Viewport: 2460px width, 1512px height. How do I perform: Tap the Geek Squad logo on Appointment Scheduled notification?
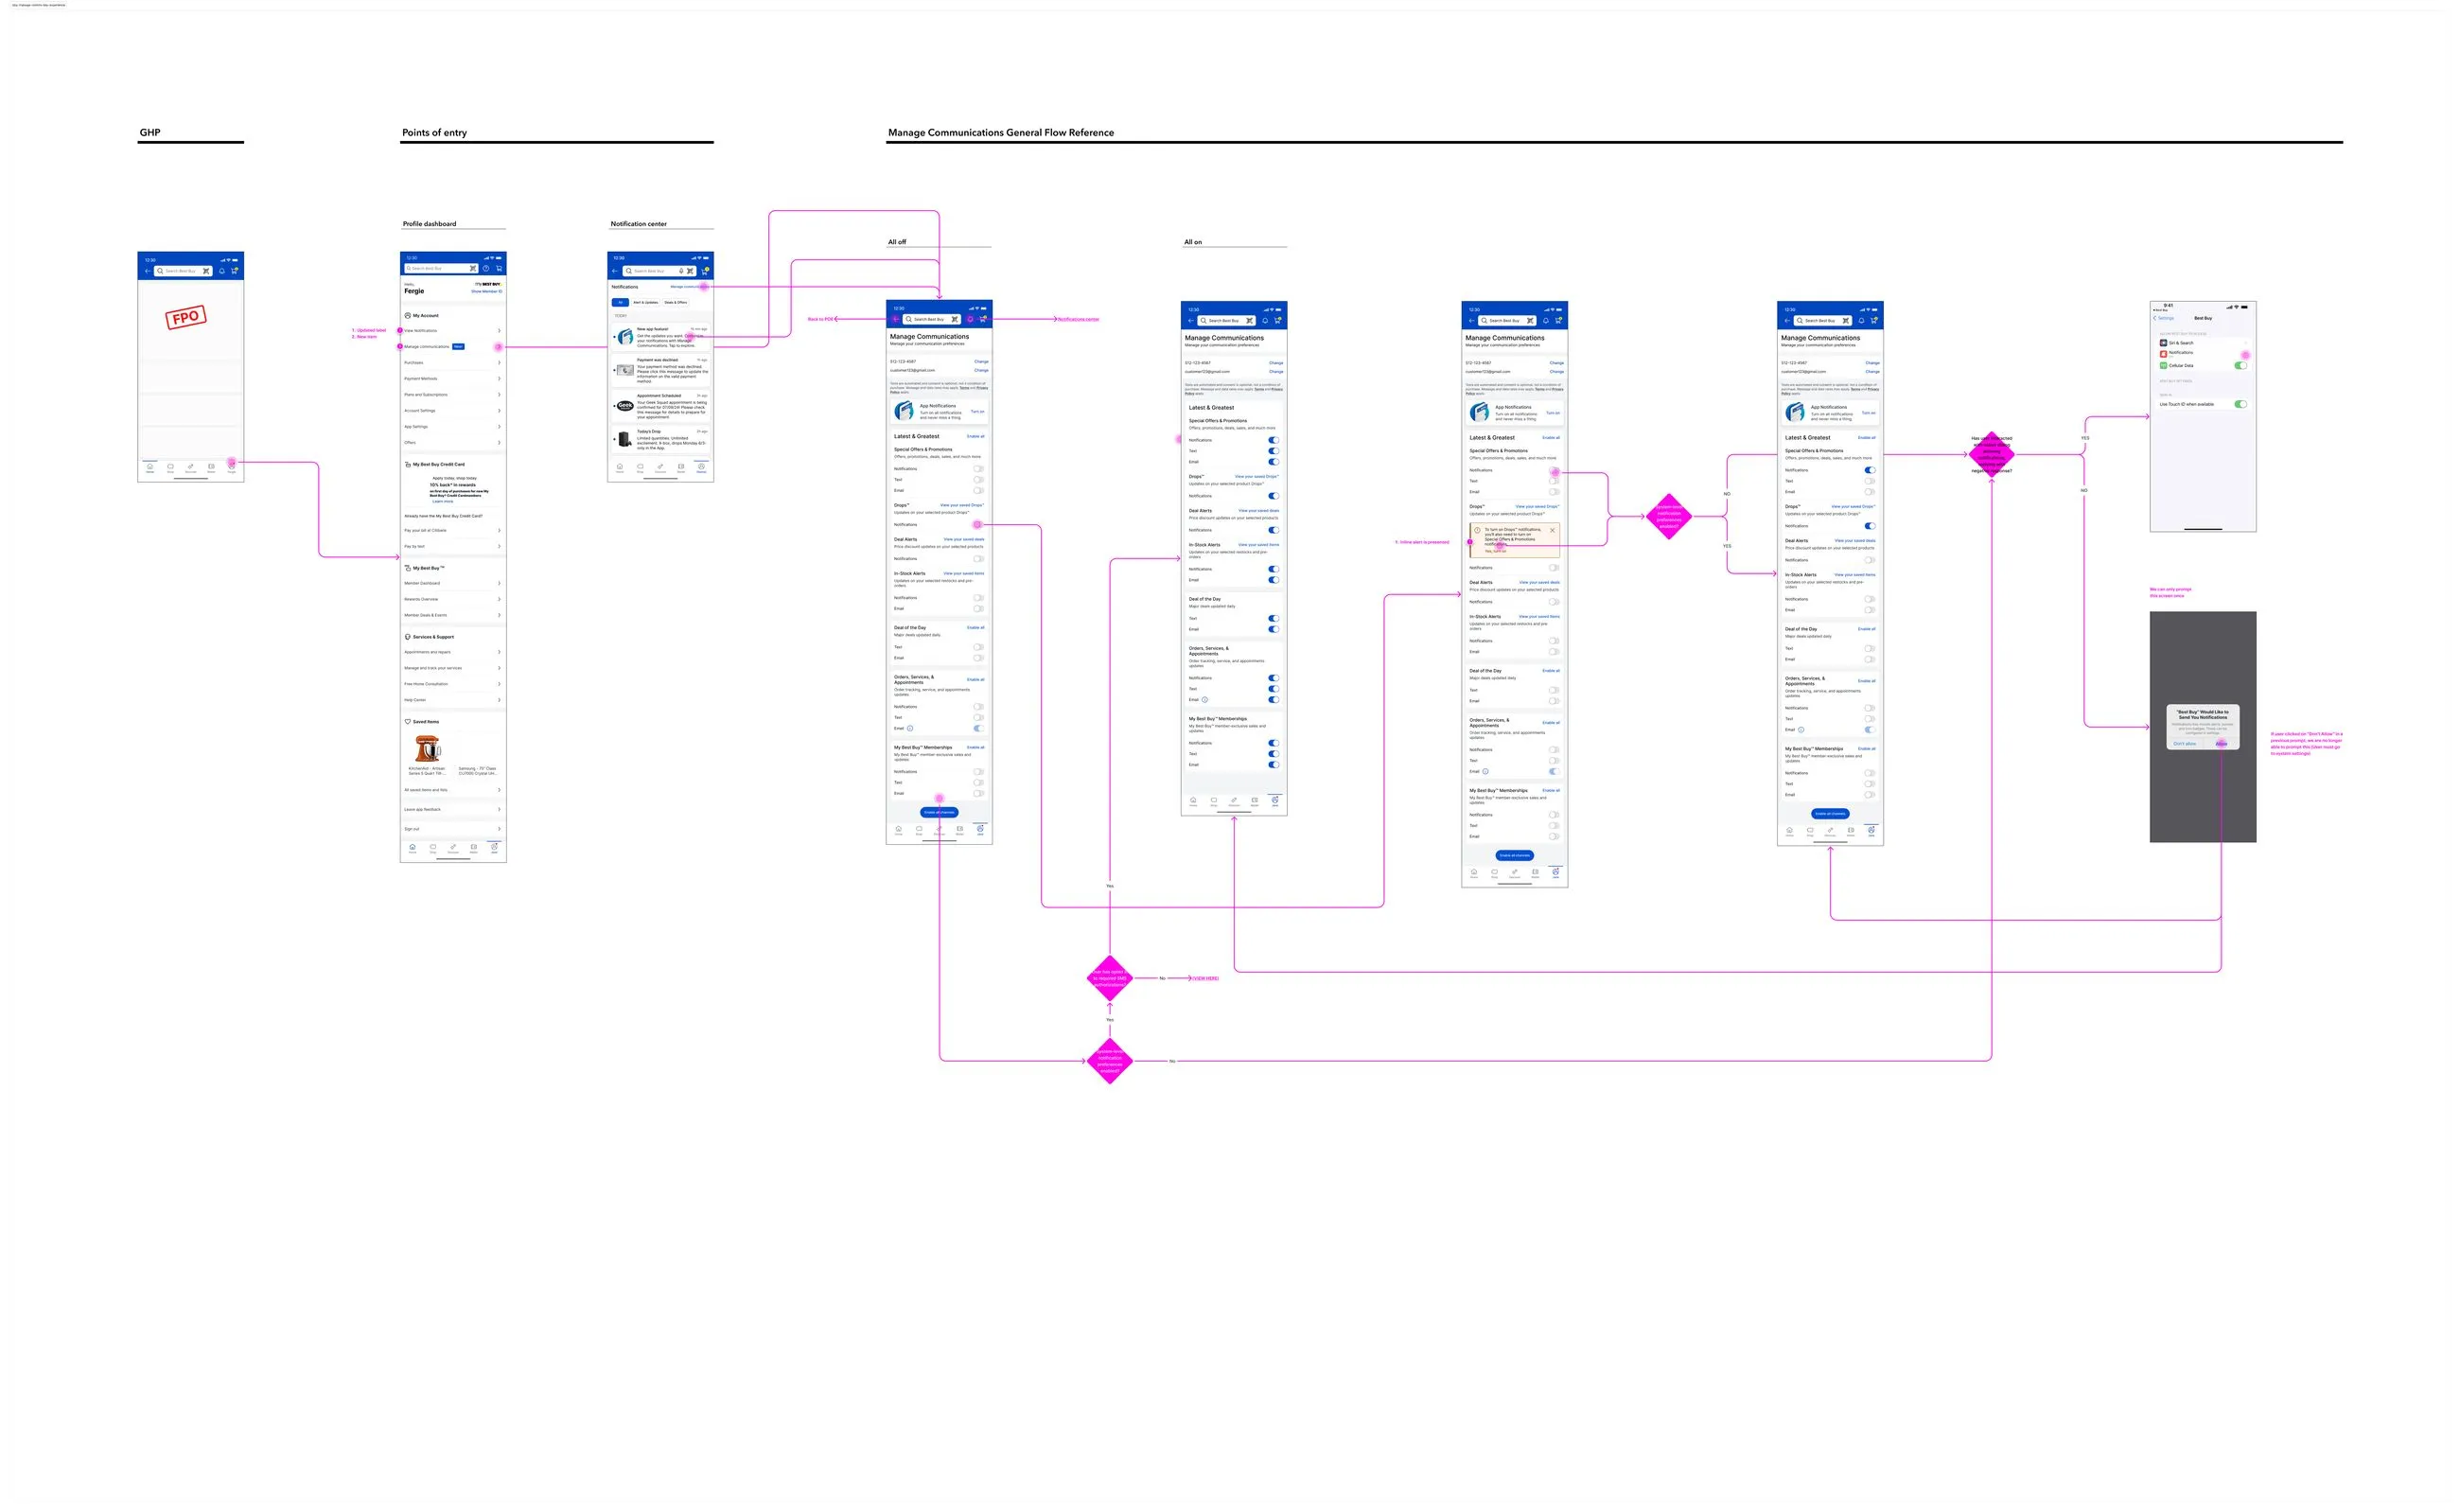pos(625,406)
